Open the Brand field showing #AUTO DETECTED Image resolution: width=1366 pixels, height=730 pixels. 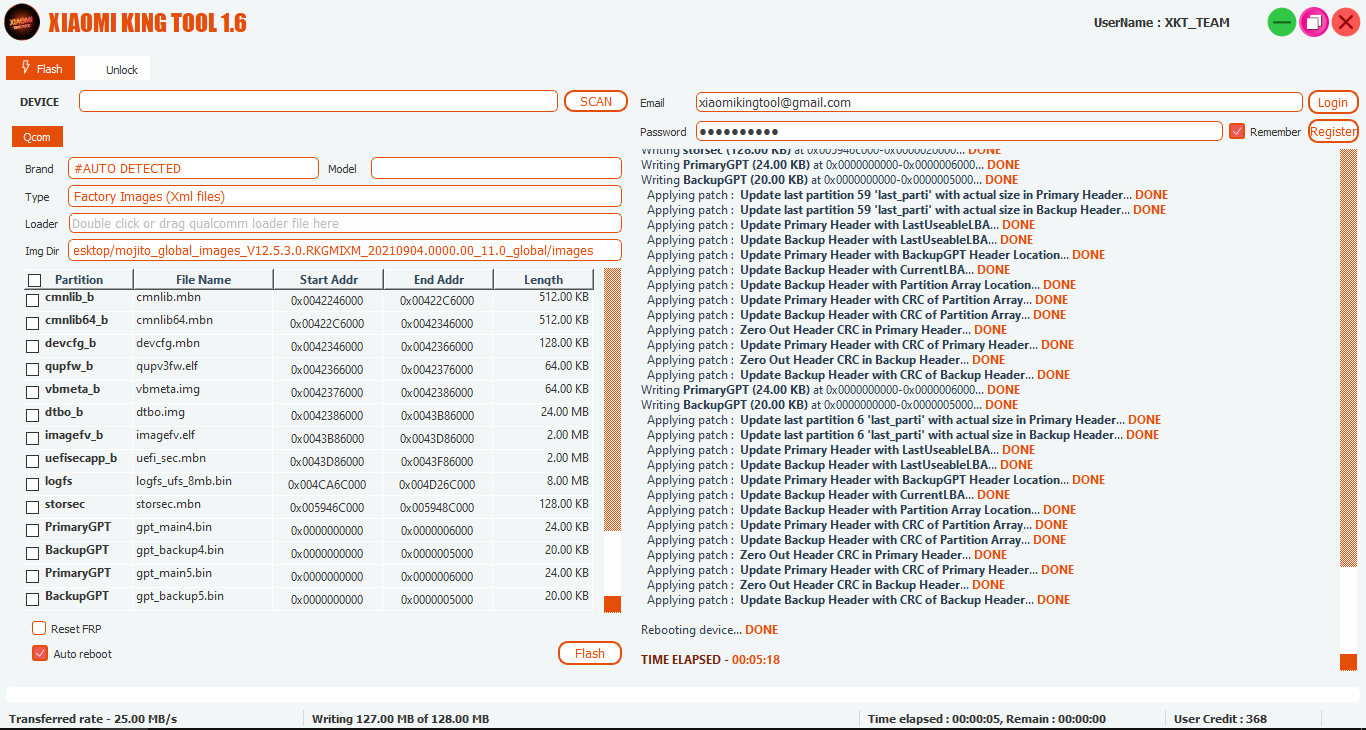tap(193, 169)
